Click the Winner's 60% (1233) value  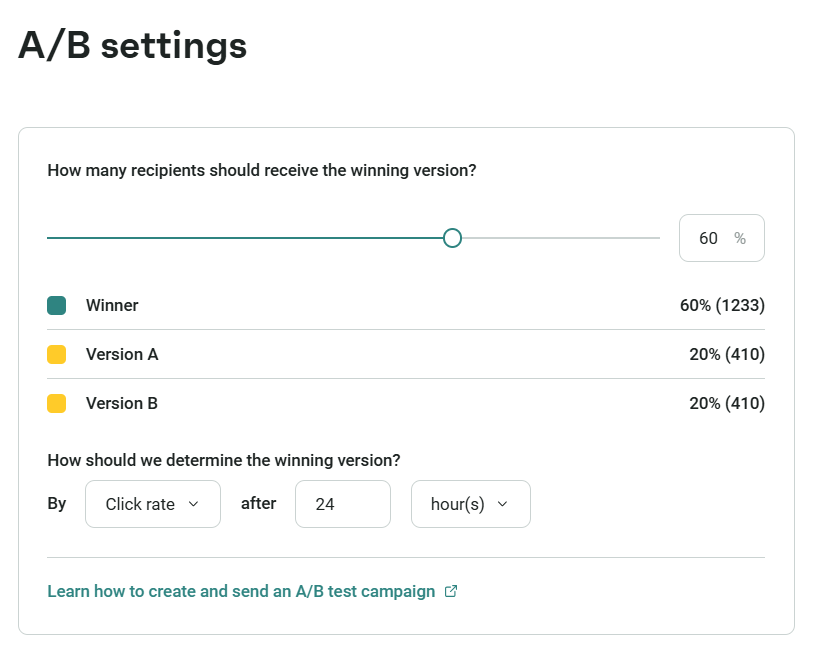(x=722, y=305)
